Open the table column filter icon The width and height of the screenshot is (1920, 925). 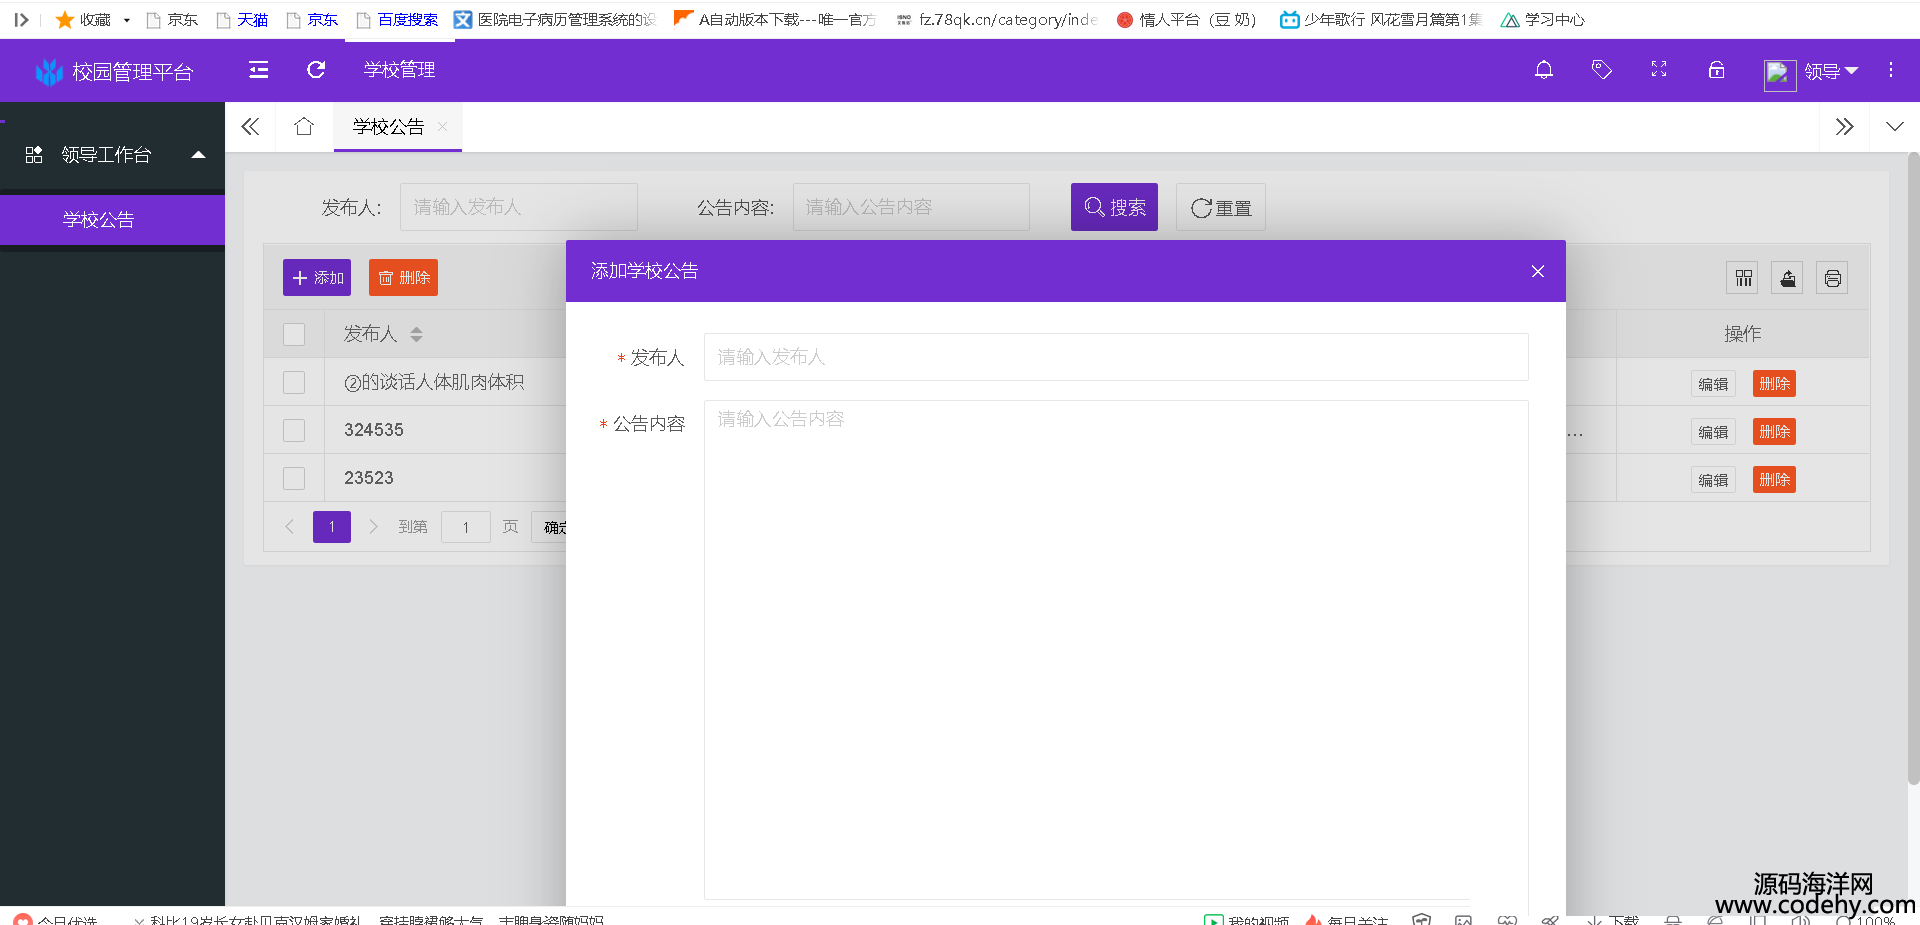(x=1744, y=278)
